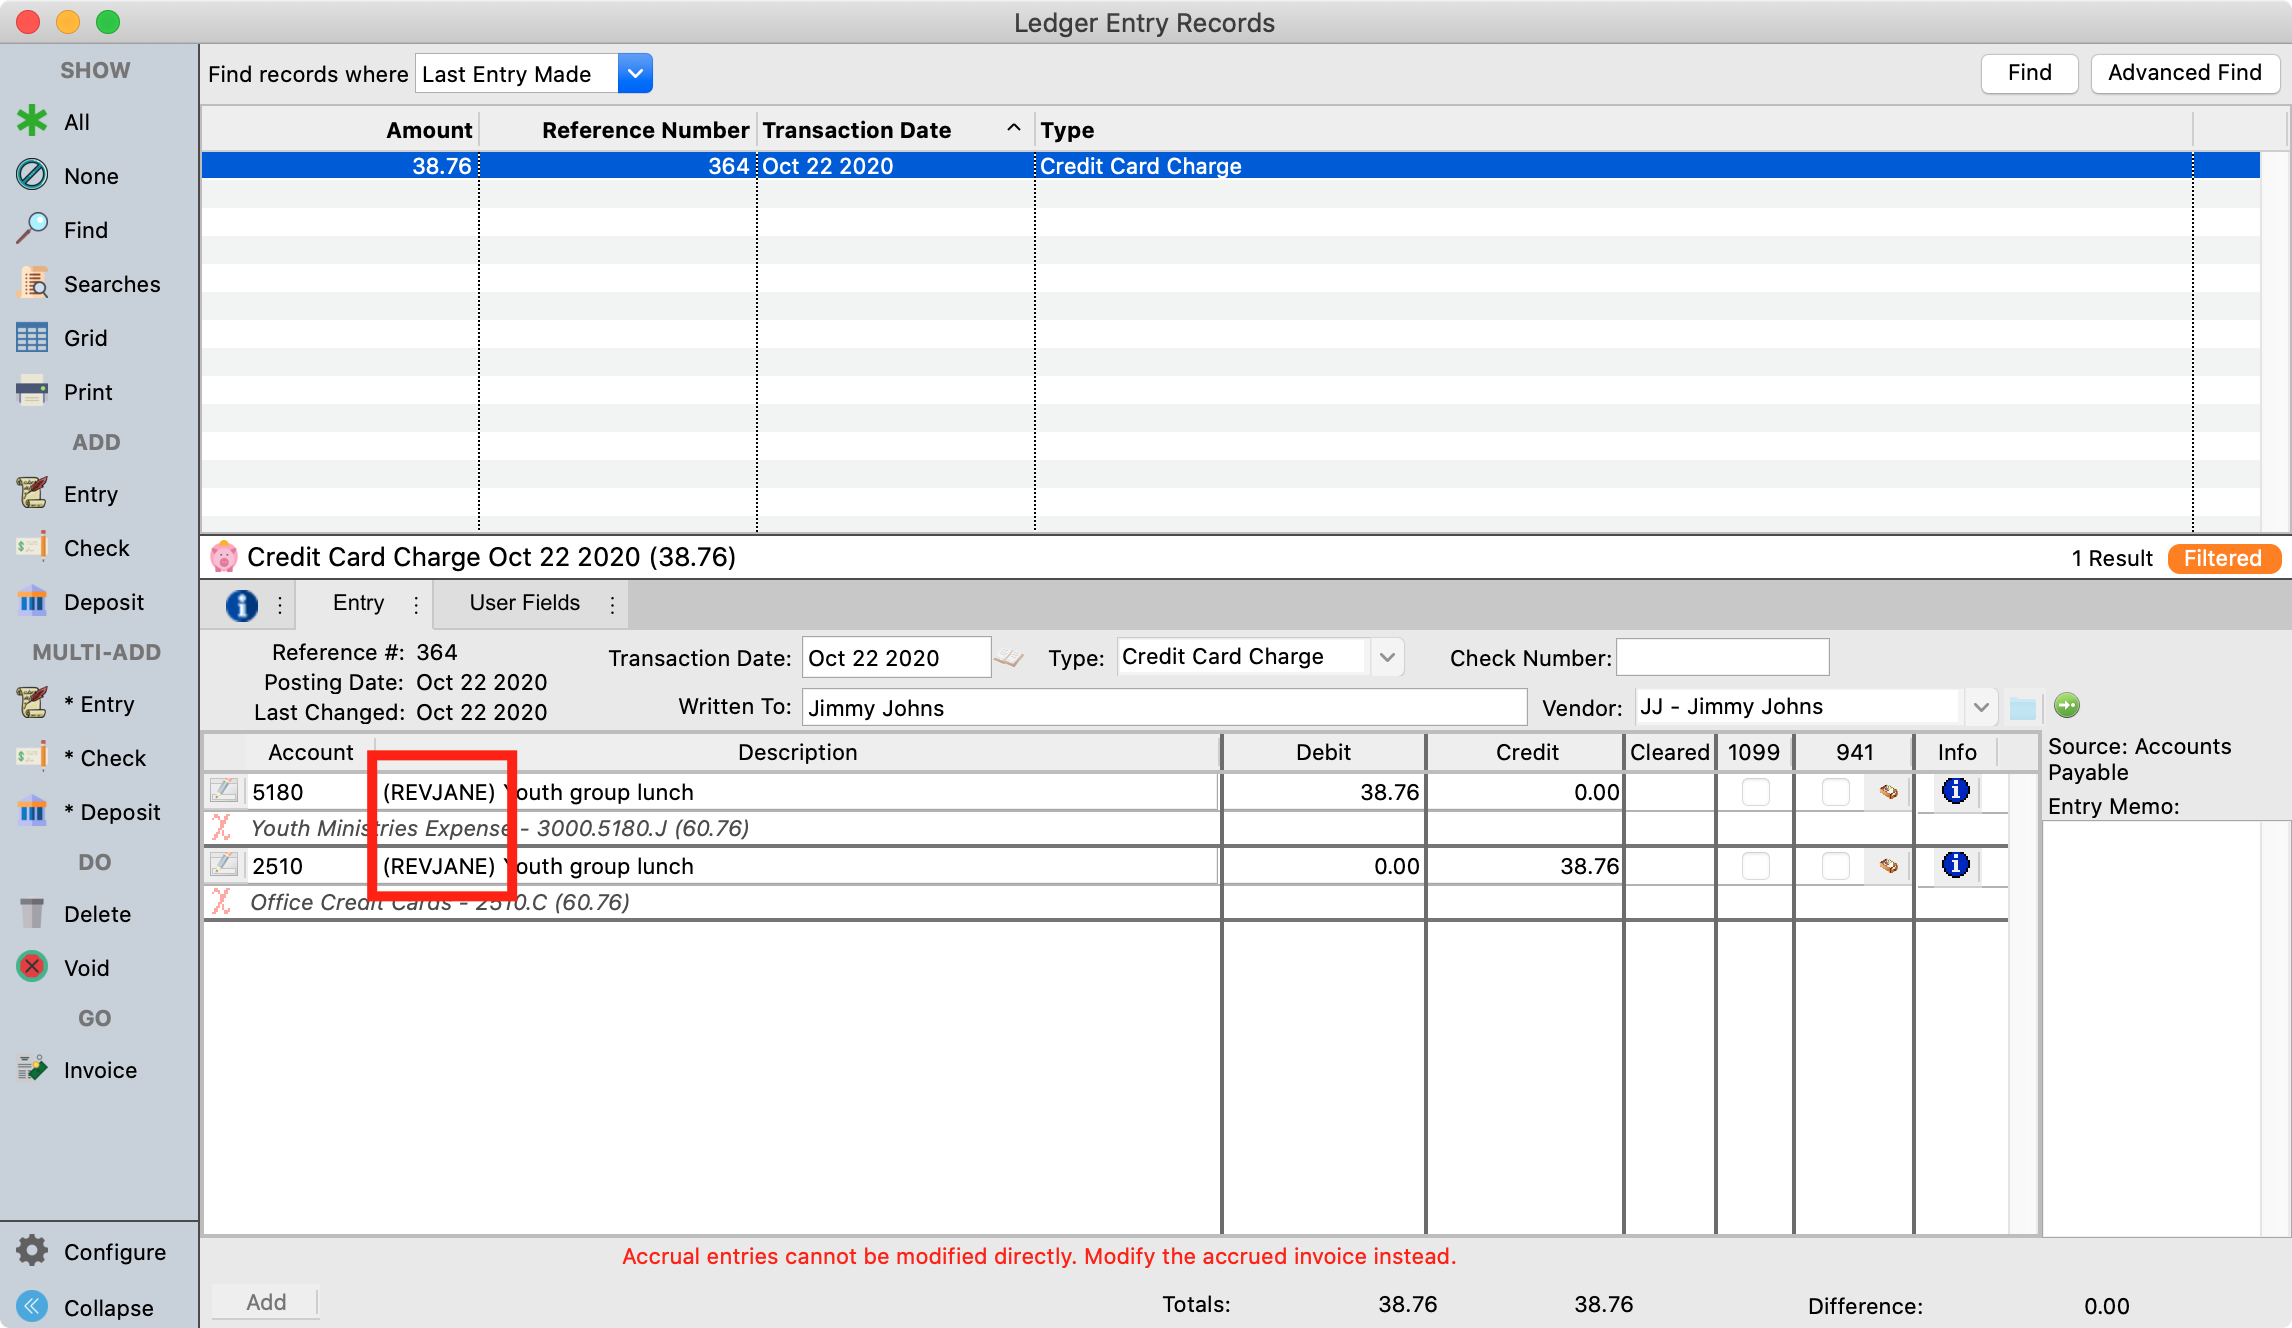Click the Searches sidebar icon

coord(32,284)
